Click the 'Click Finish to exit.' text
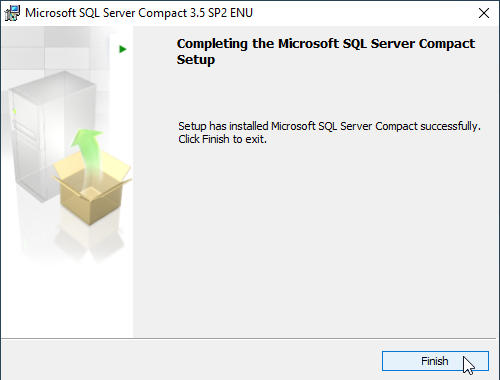The image size is (500, 380). click(x=222, y=139)
